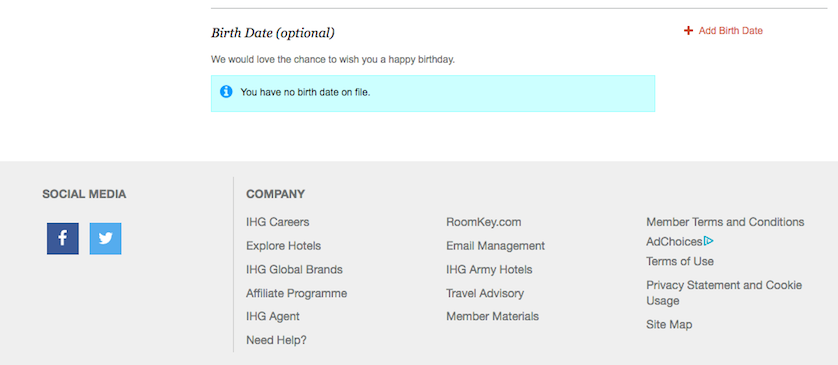Visit the Affiliate Programme link
Image resolution: width=838 pixels, height=365 pixels.
[296, 293]
